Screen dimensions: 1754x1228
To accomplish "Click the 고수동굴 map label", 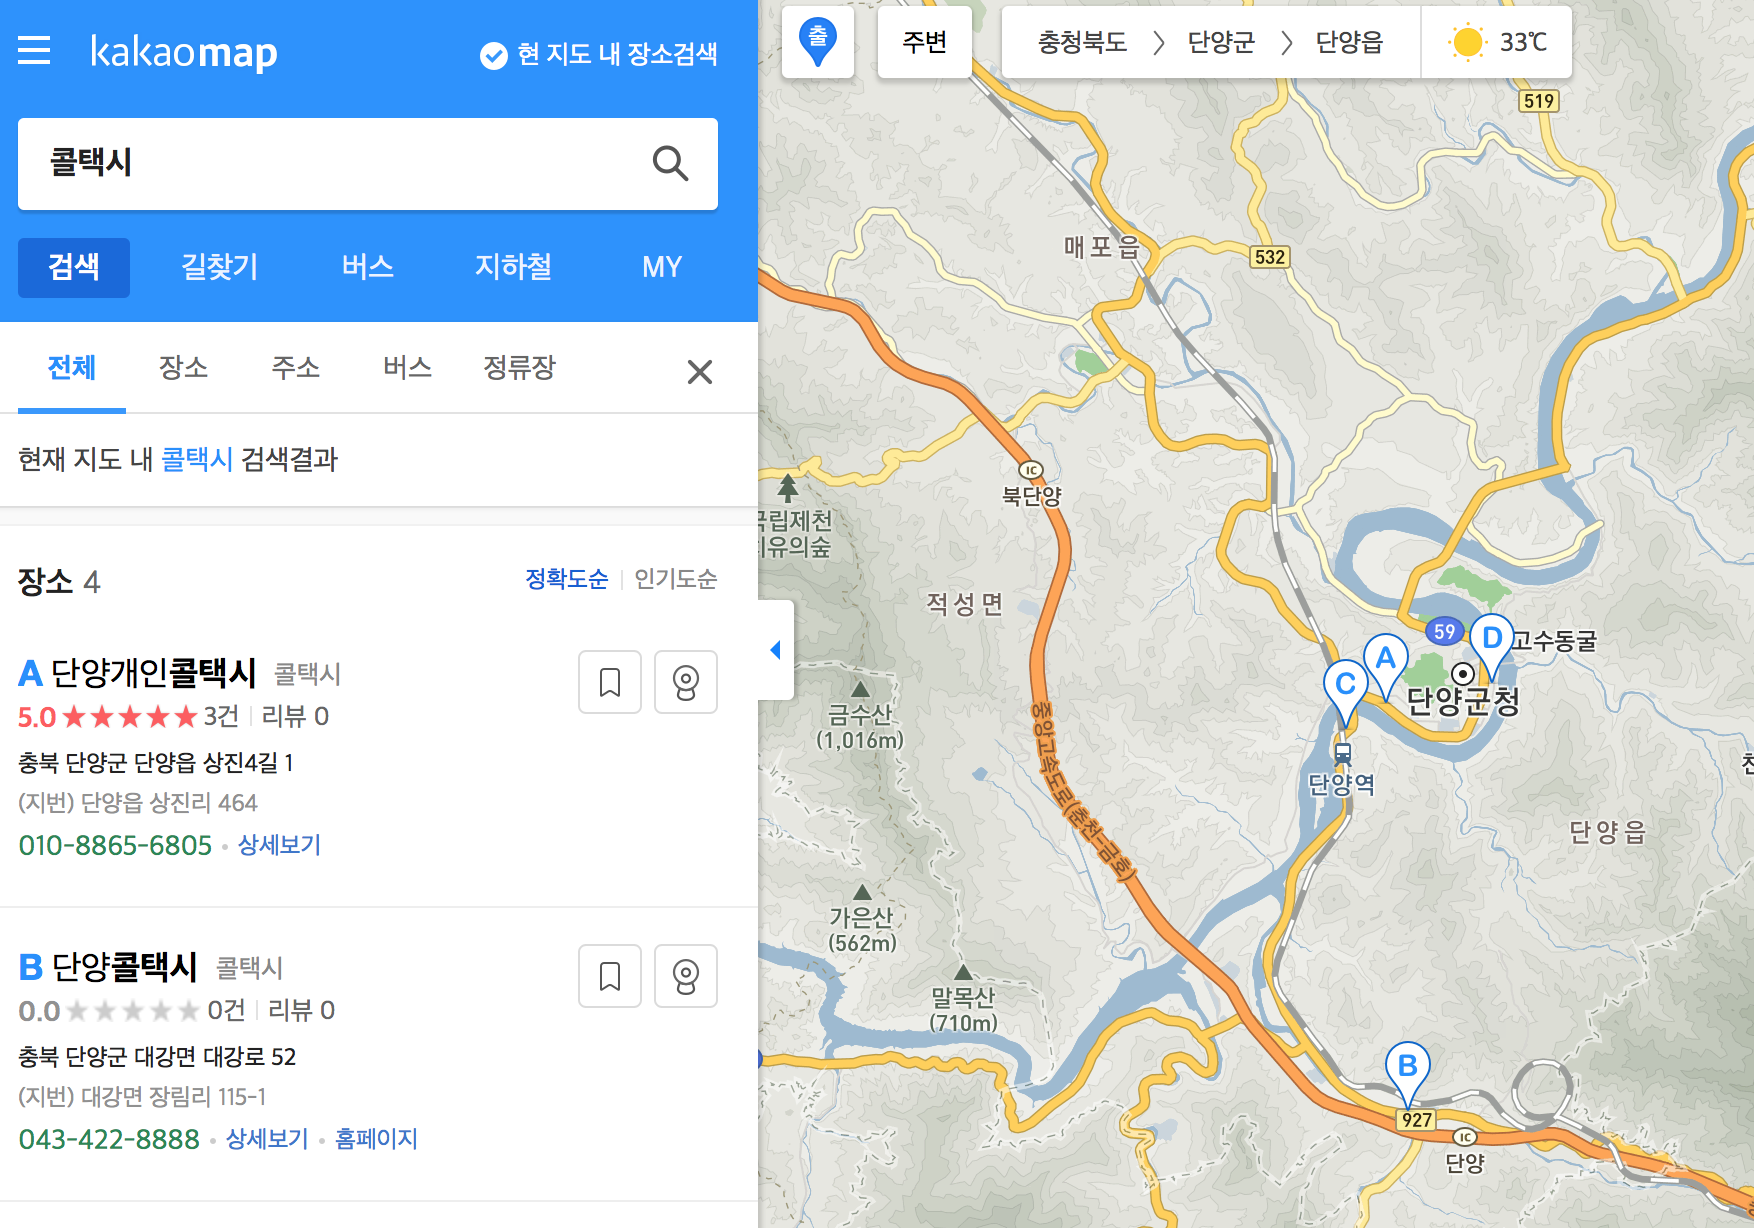I will [x=1554, y=640].
